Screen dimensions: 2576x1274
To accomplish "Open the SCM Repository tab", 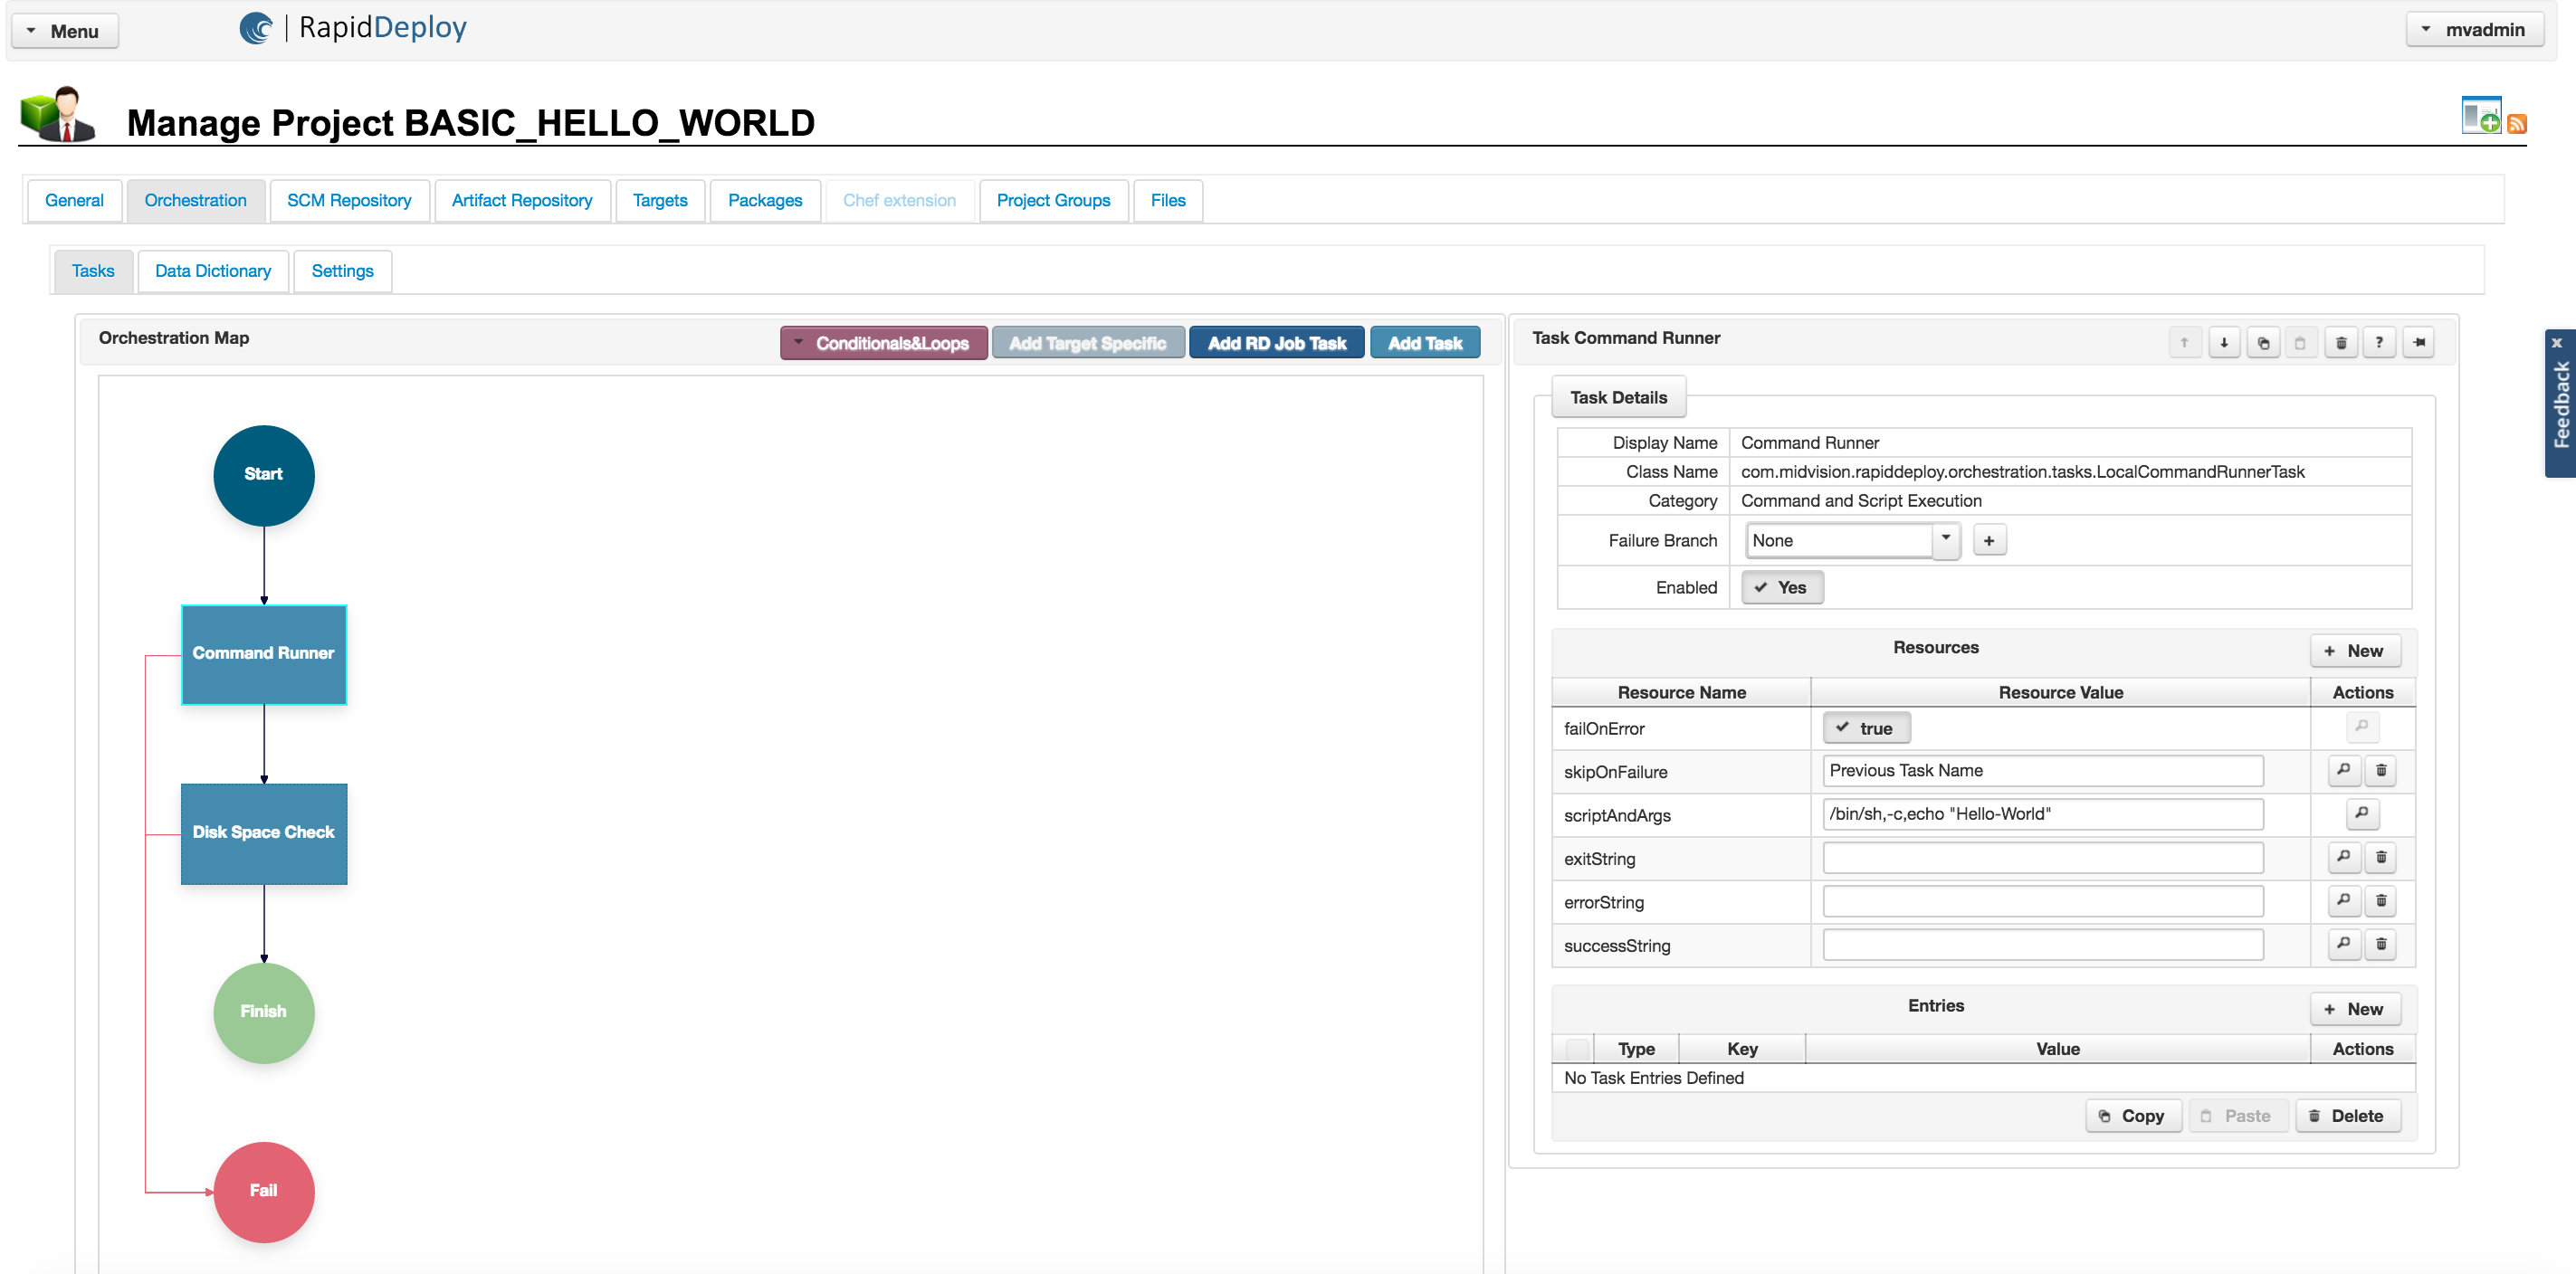I will point(349,201).
